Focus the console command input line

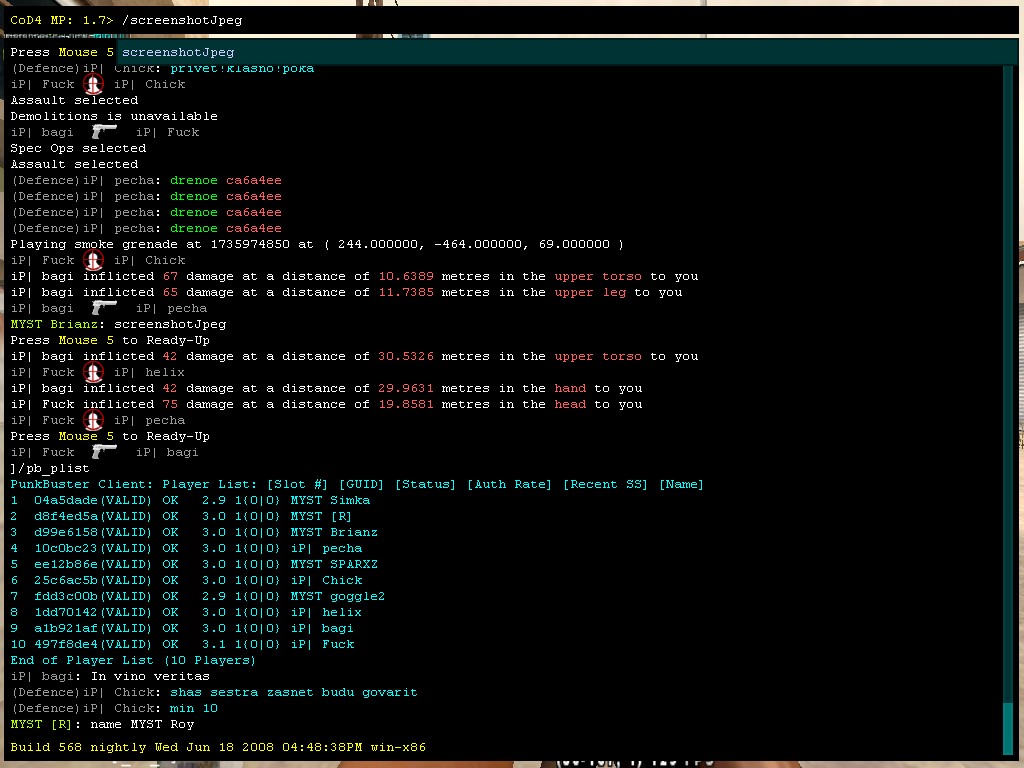pos(511,20)
